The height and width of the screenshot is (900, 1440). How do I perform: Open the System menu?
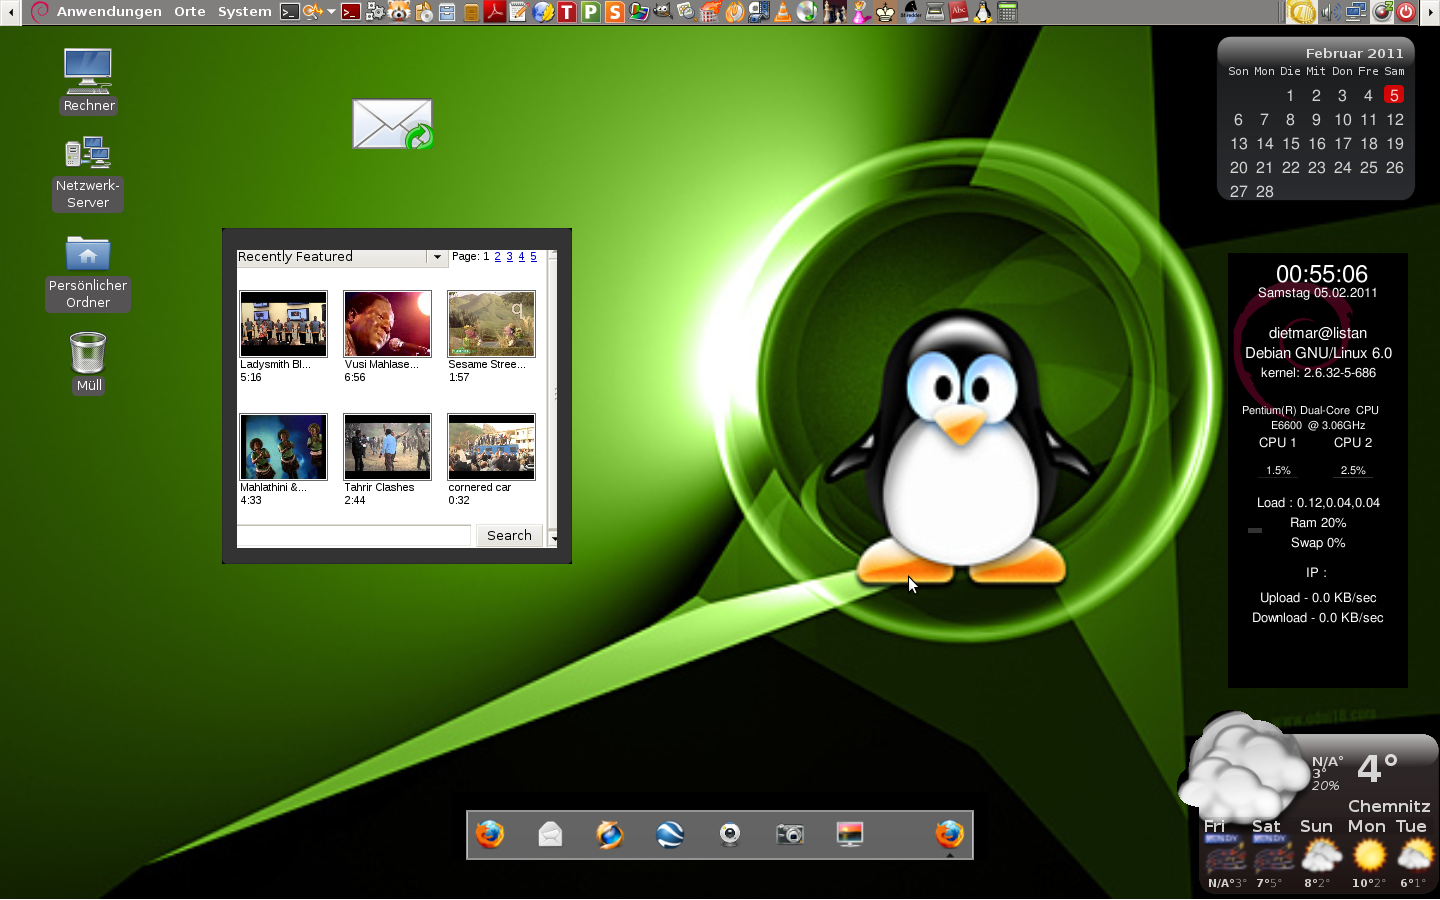(x=245, y=12)
